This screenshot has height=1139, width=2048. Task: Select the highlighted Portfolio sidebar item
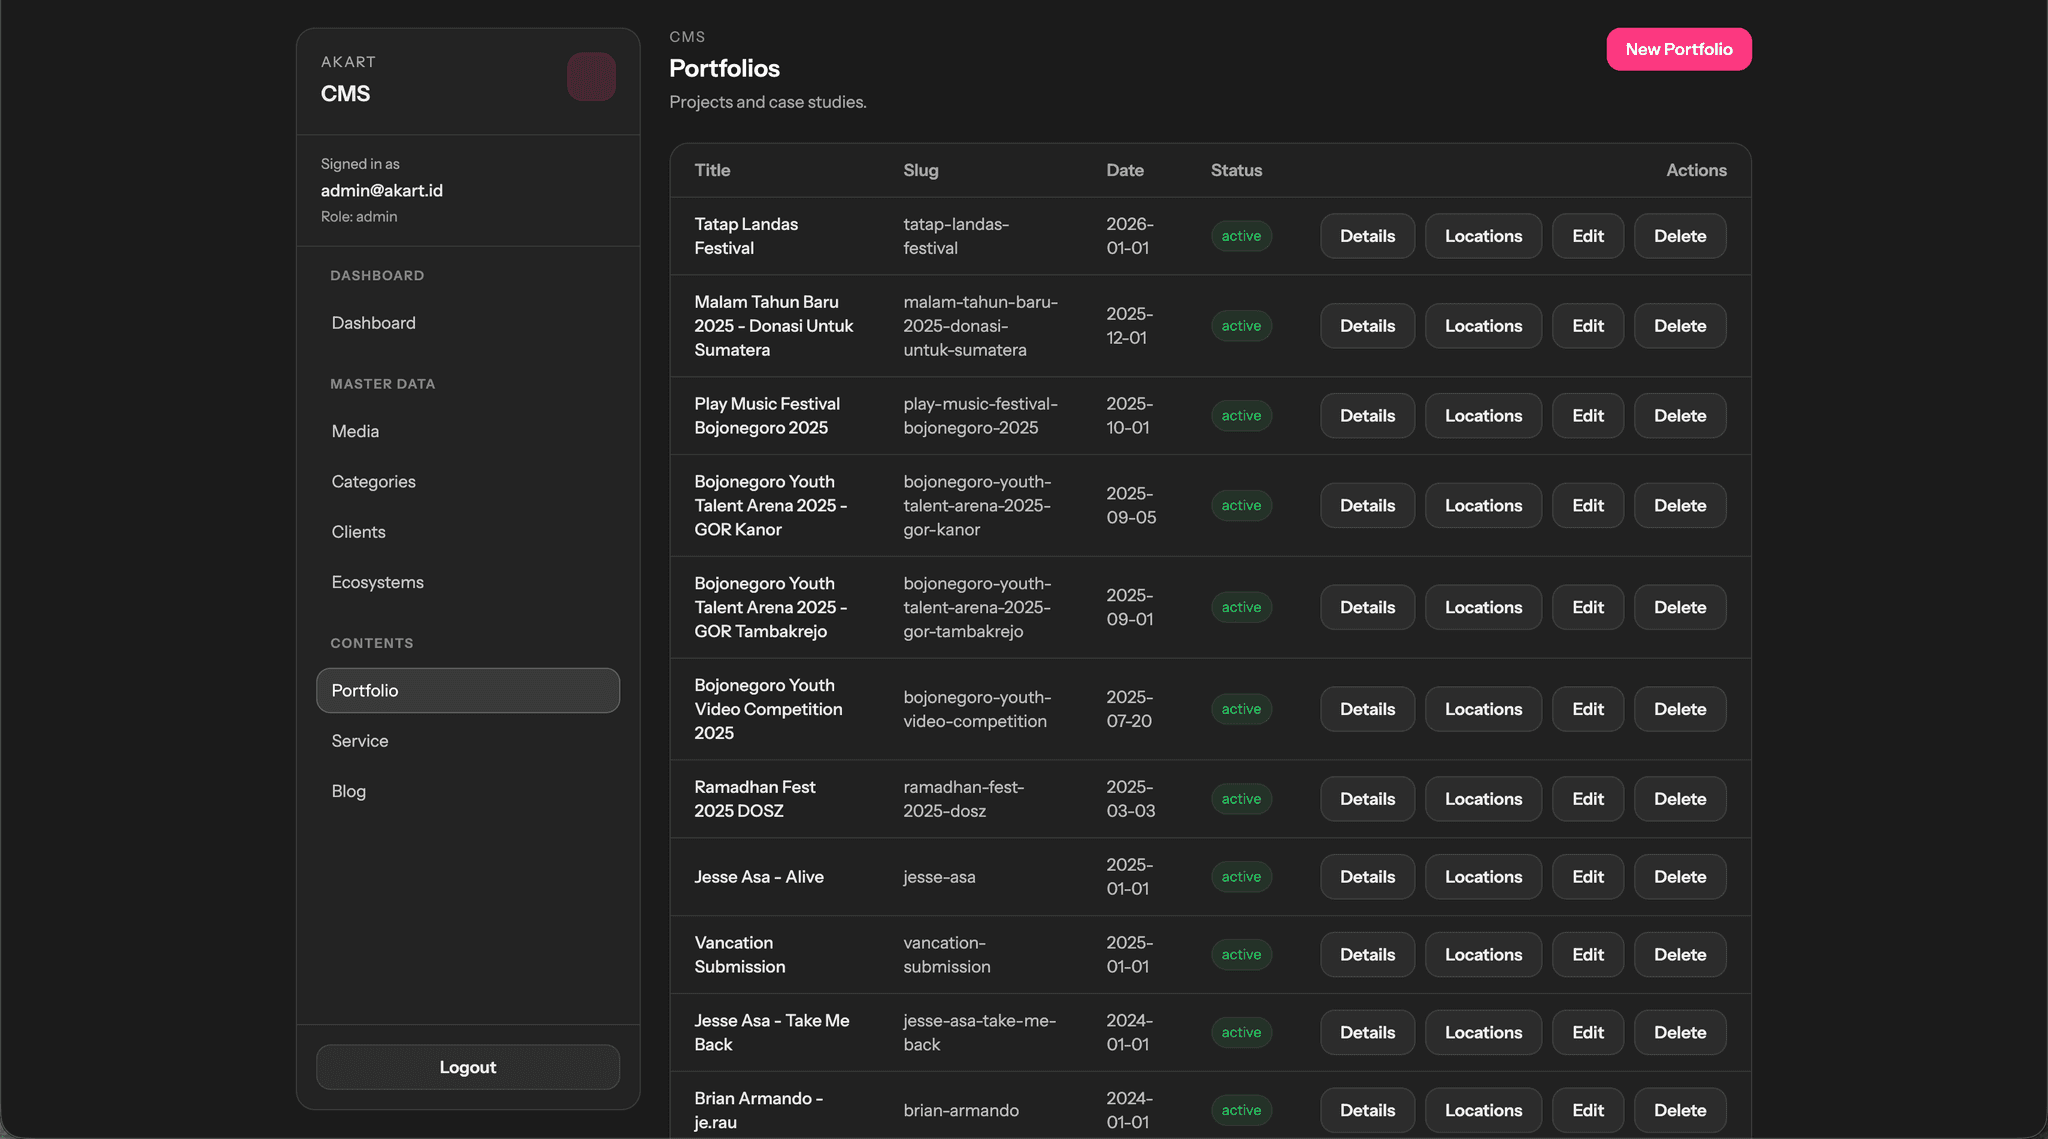pyautogui.click(x=467, y=691)
